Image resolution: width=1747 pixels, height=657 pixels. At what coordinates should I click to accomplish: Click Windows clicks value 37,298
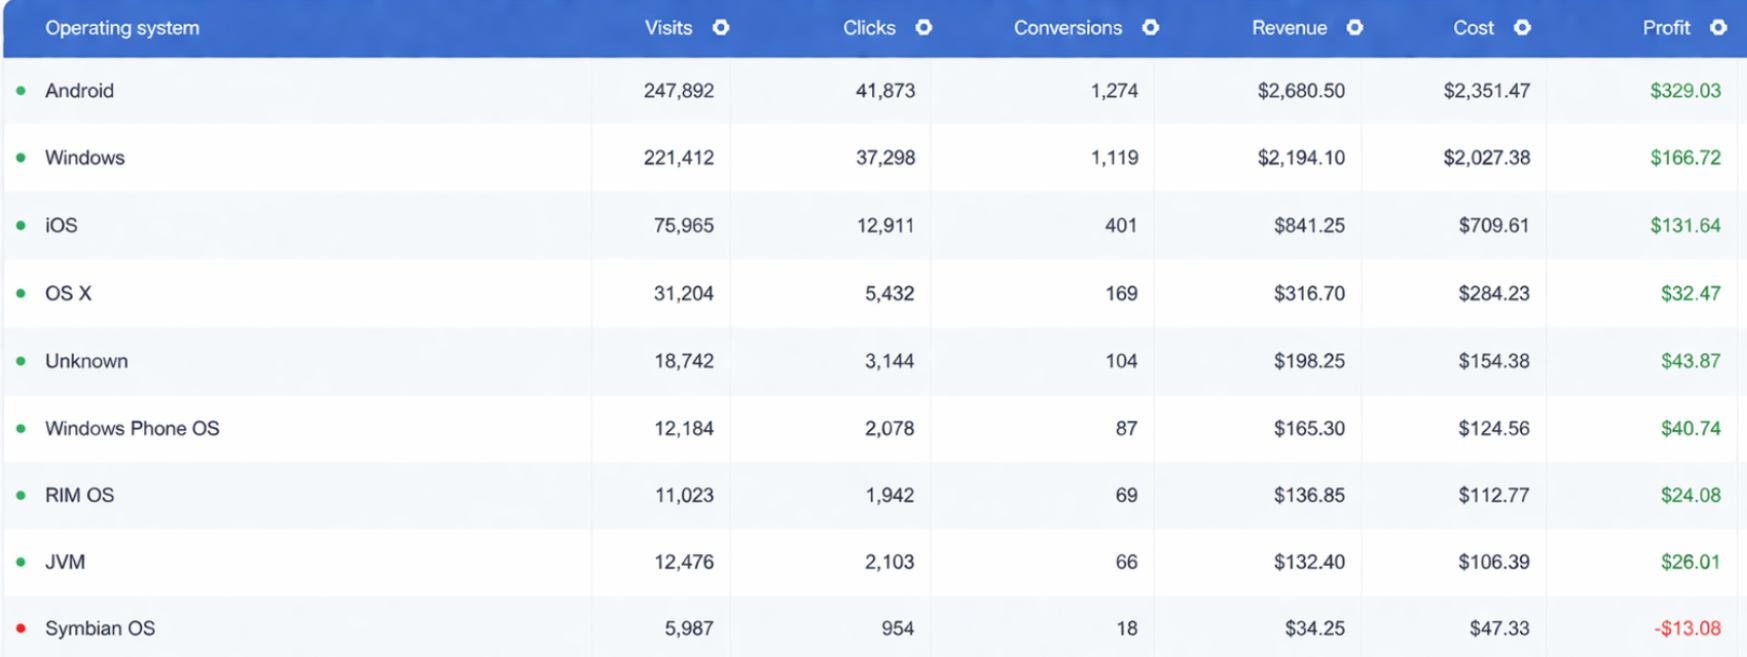[885, 158]
